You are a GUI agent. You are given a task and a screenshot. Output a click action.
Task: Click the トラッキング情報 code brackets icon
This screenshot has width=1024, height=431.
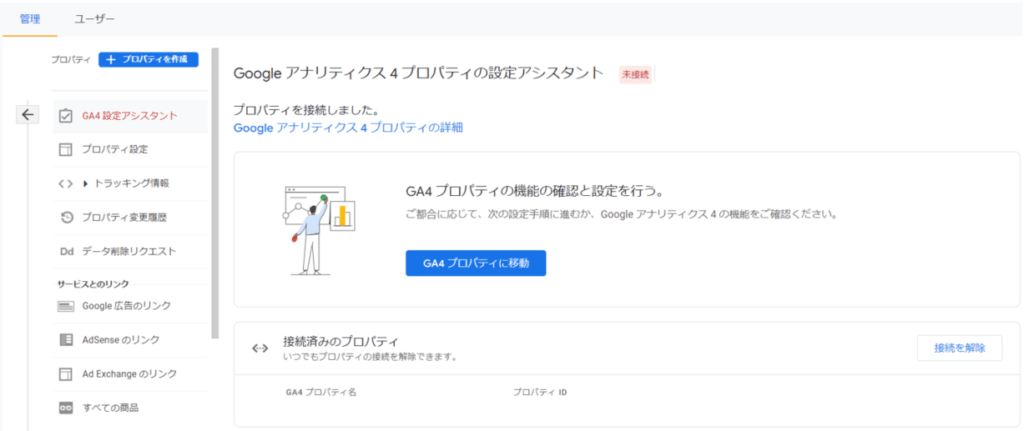point(65,184)
